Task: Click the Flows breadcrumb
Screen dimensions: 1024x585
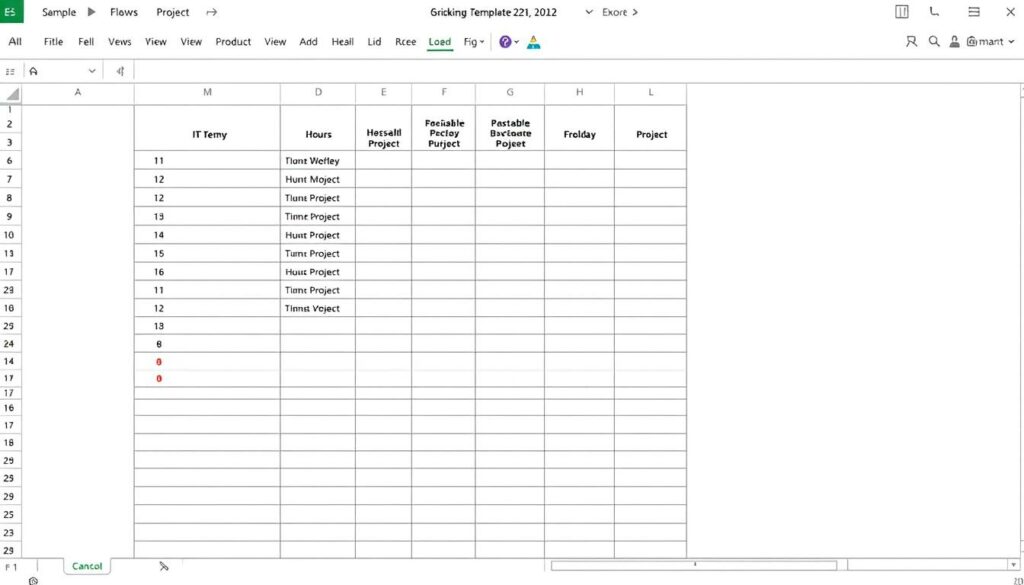Action: 123,12
